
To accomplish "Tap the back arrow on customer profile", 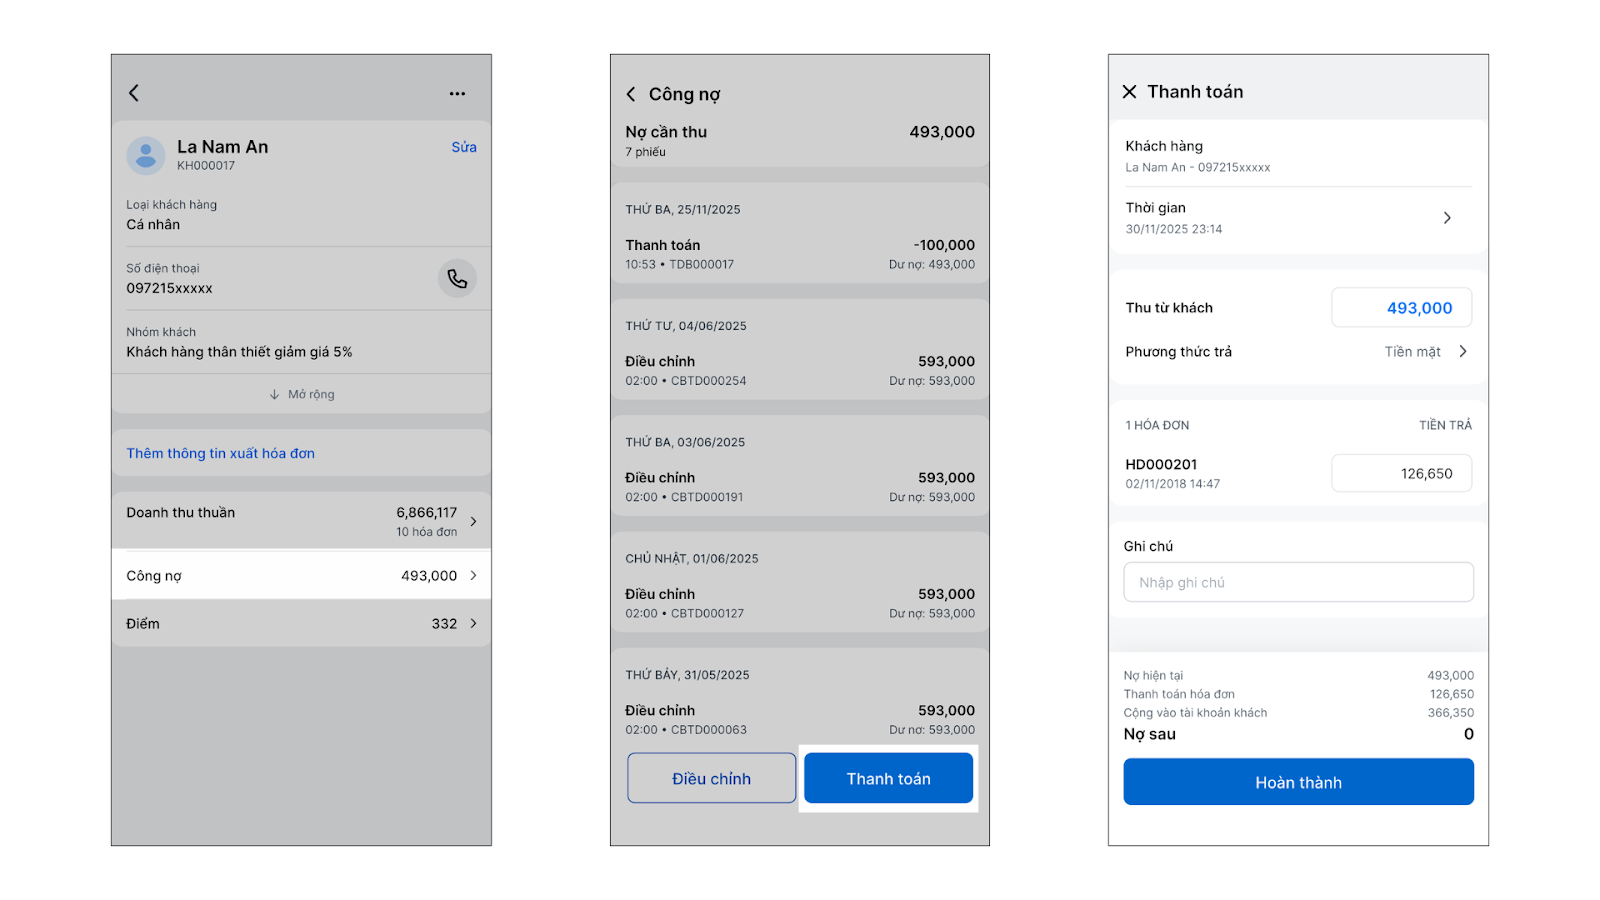I will click(x=134, y=93).
